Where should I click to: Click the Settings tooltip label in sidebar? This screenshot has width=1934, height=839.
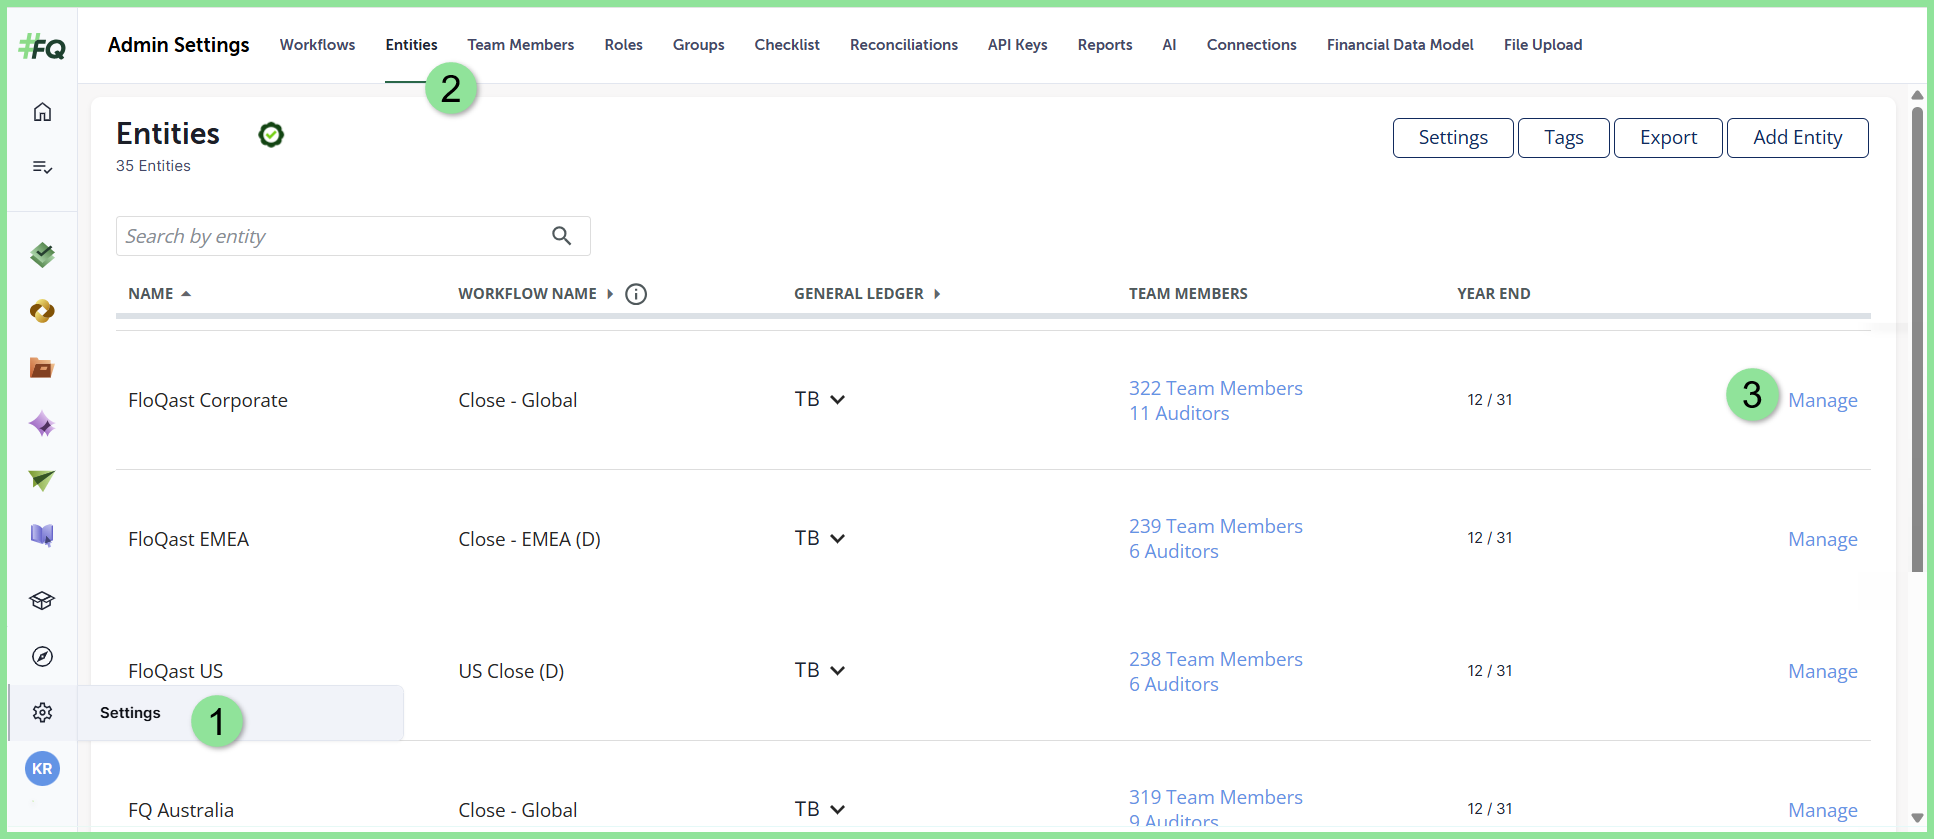click(130, 713)
